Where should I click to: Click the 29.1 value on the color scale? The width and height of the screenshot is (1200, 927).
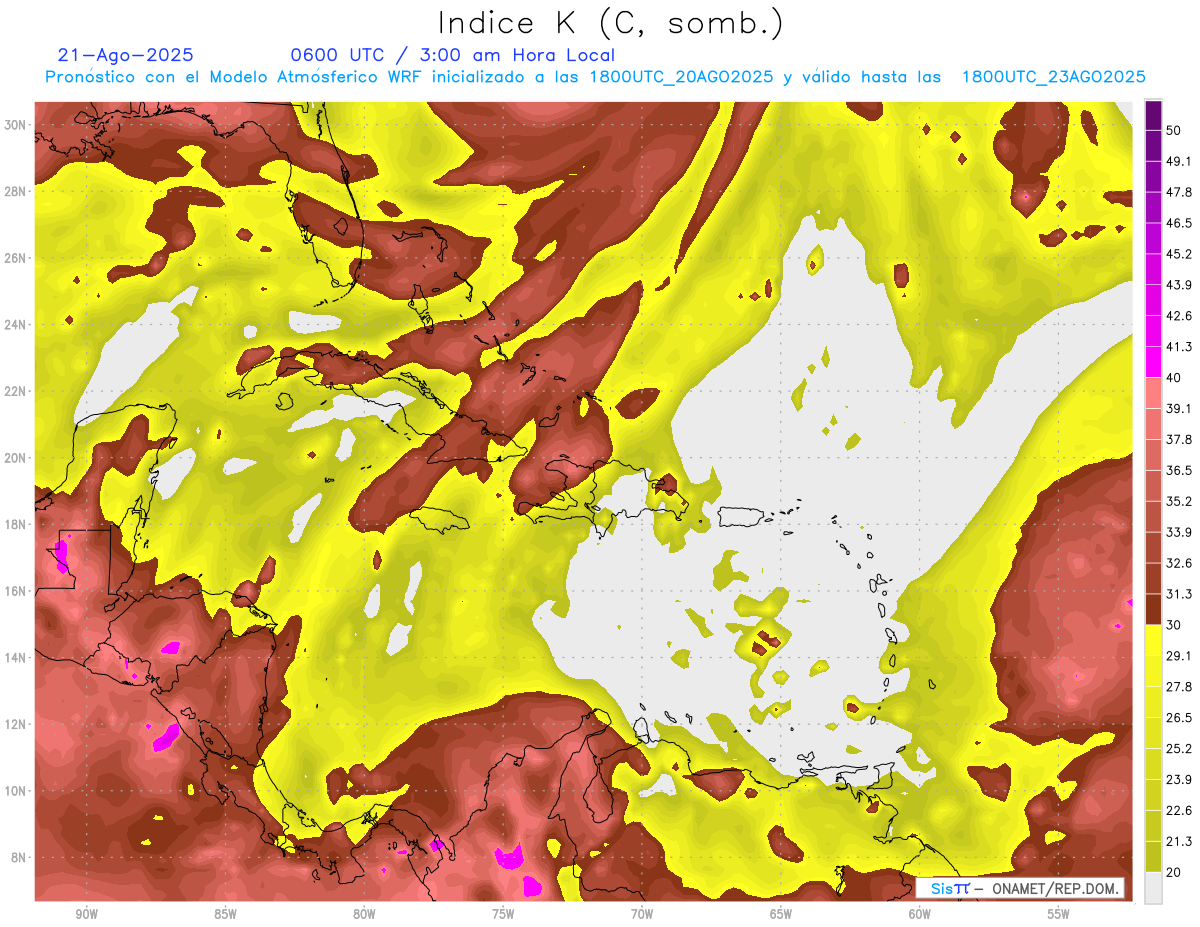point(1178,655)
